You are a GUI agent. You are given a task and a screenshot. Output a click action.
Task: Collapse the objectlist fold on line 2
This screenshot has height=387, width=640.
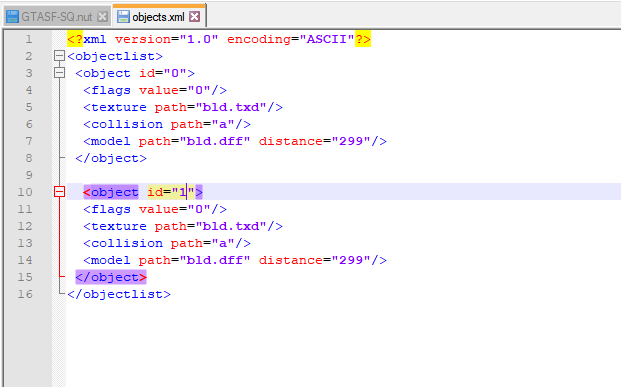(60, 56)
